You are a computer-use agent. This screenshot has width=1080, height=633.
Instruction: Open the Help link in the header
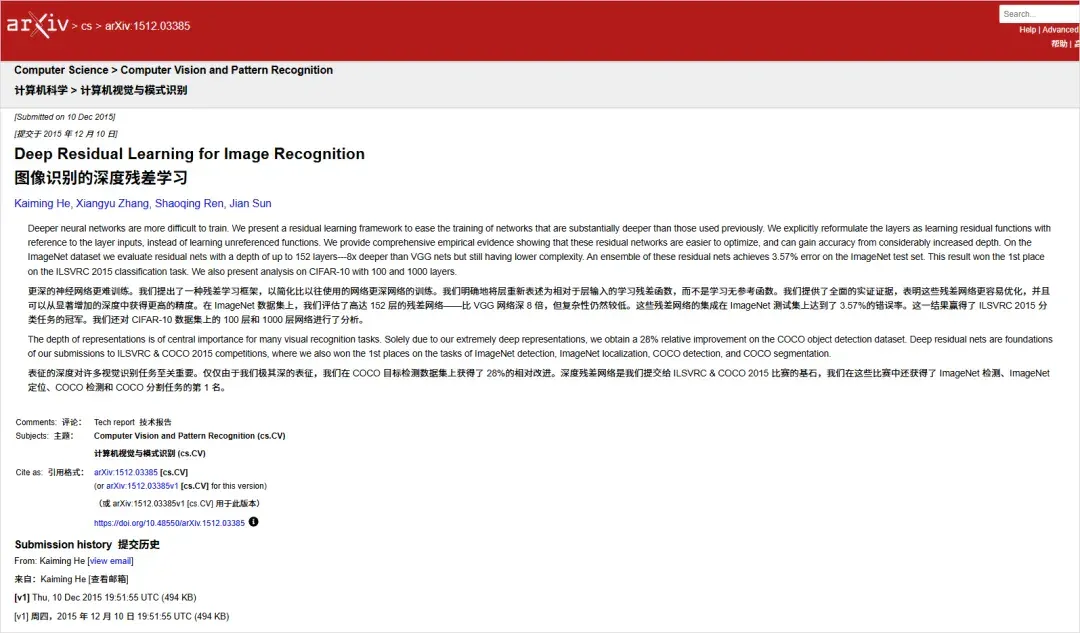point(1027,30)
